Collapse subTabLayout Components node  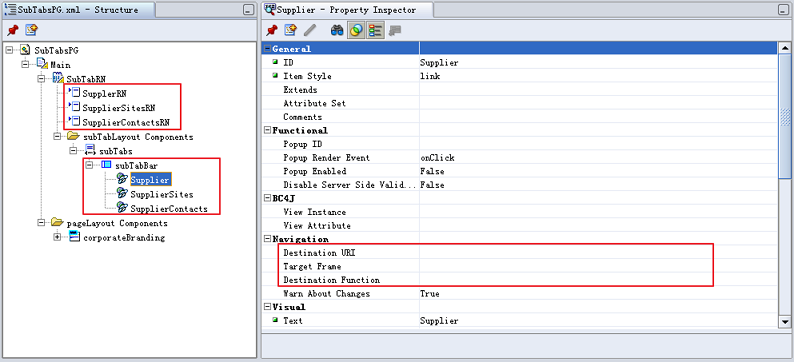pyautogui.click(x=58, y=136)
